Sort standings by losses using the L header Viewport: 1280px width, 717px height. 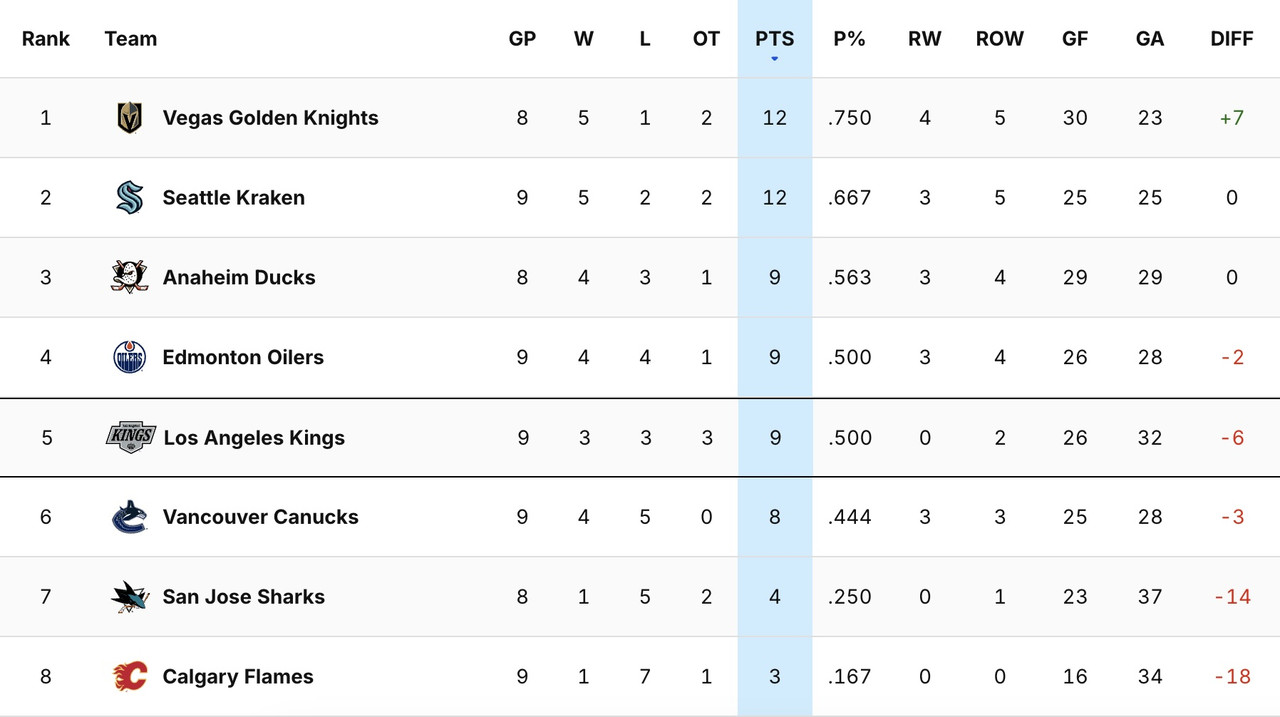645,38
